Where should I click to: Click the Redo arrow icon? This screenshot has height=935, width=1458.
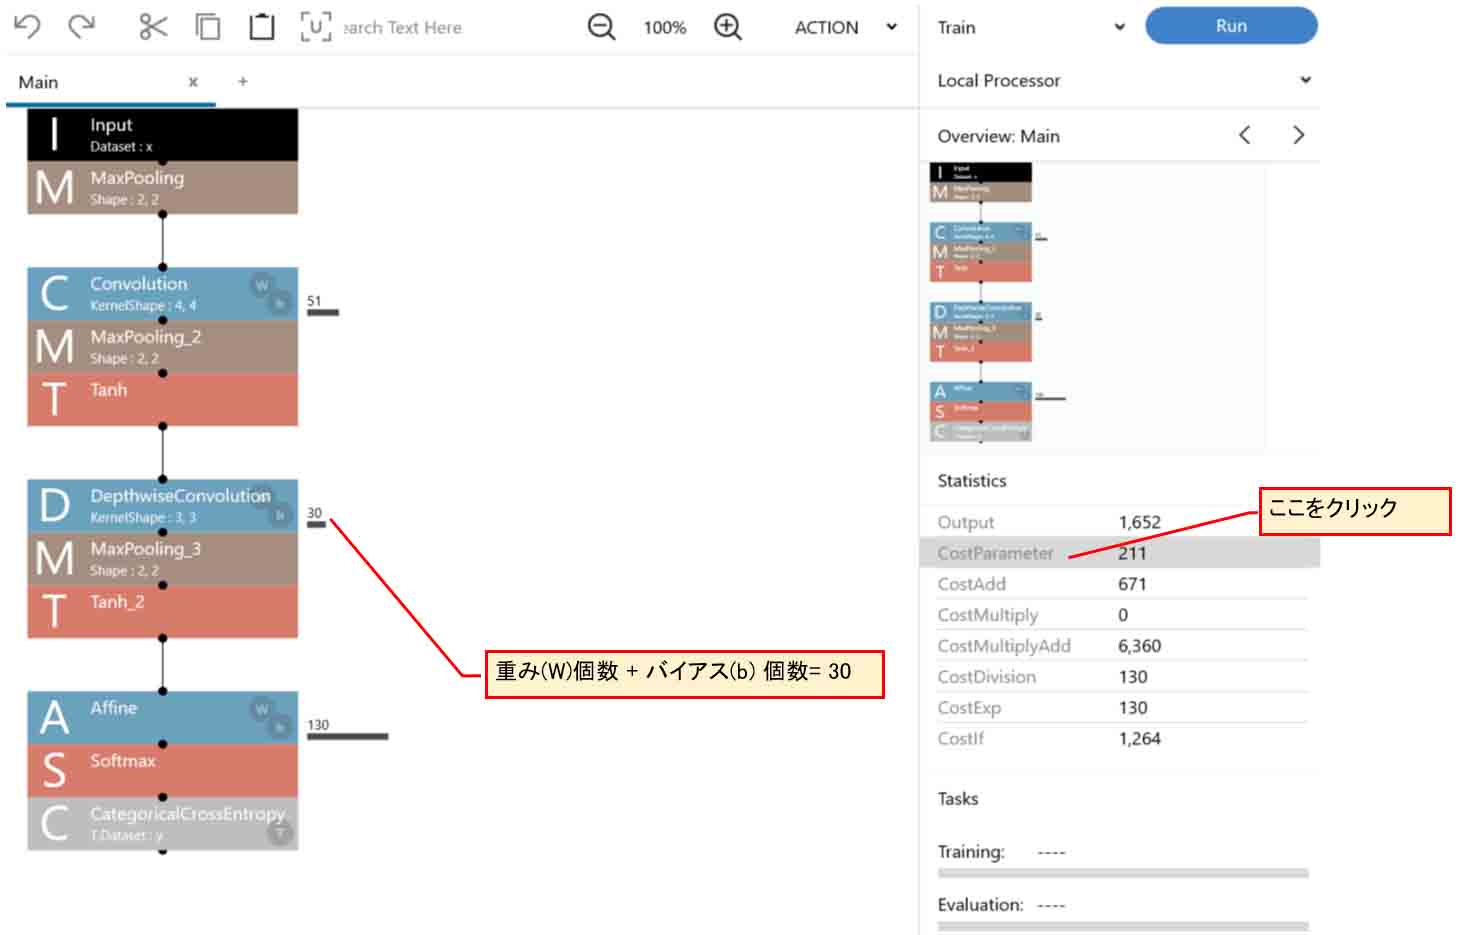81,27
